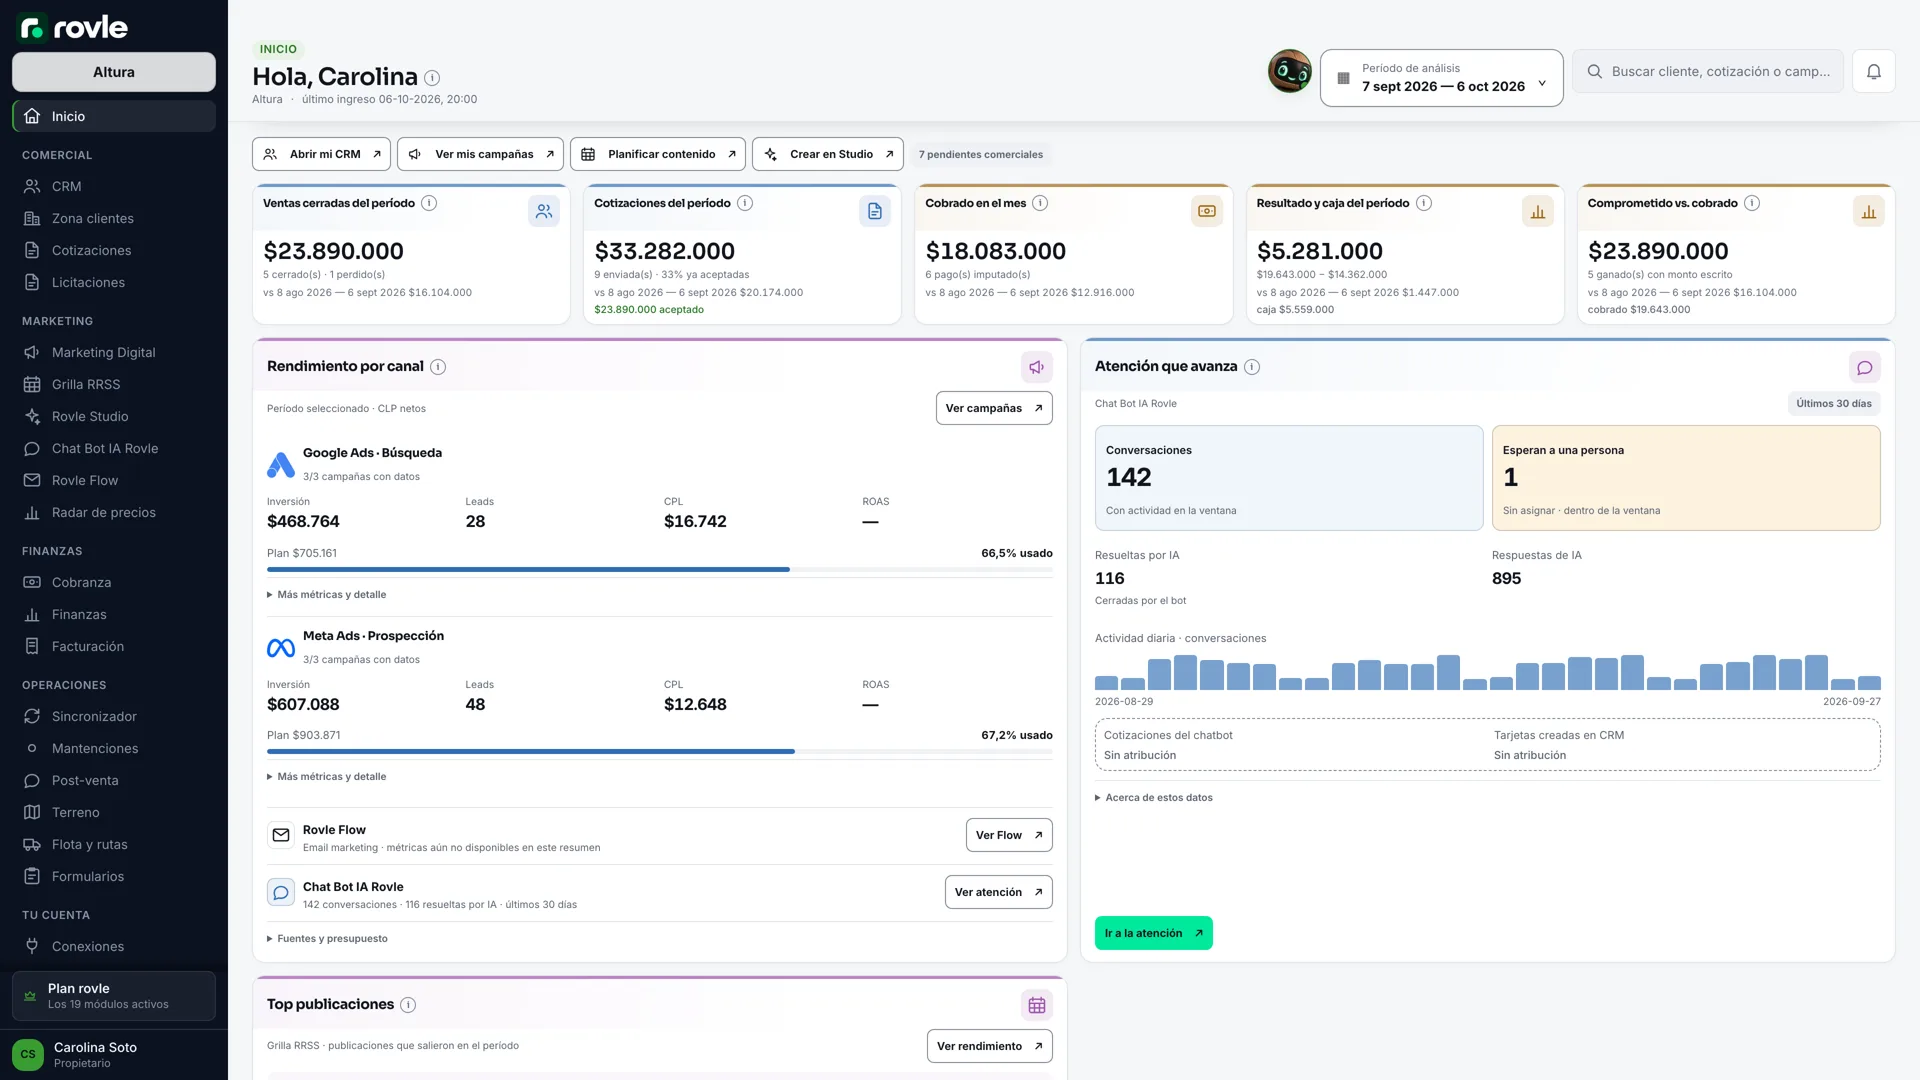This screenshot has height=1080, width=1920.
Task: Click the mascot avatar in header
Action: tap(1290, 71)
